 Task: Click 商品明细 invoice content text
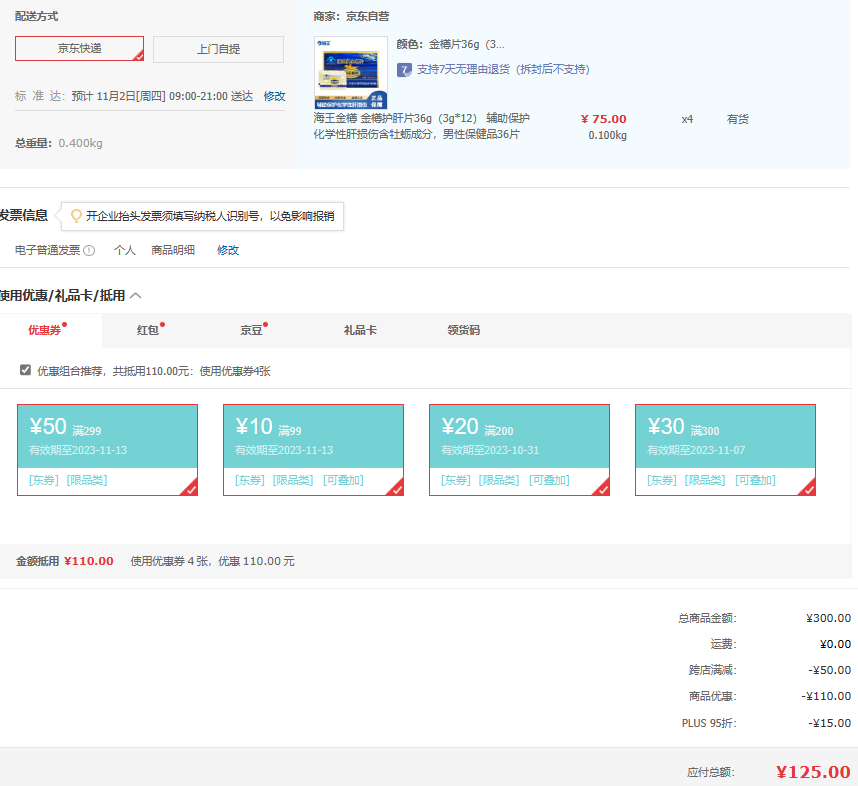click(x=173, y=251)
